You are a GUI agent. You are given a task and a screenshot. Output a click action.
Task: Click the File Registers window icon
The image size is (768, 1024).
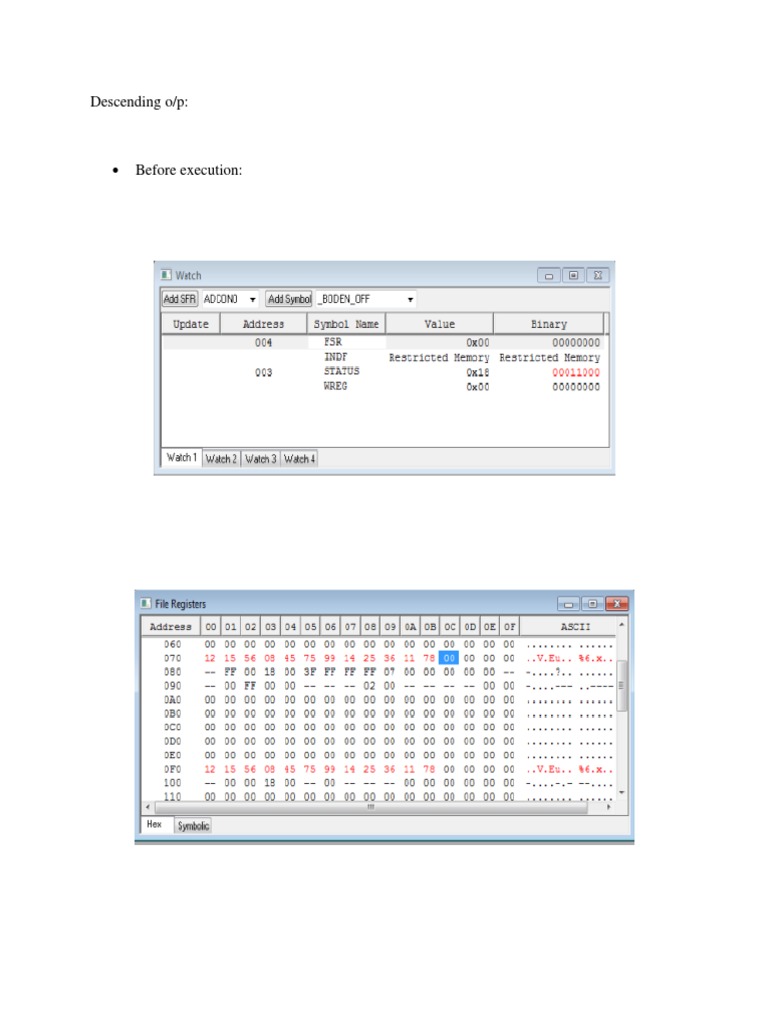tap(146, 603)
